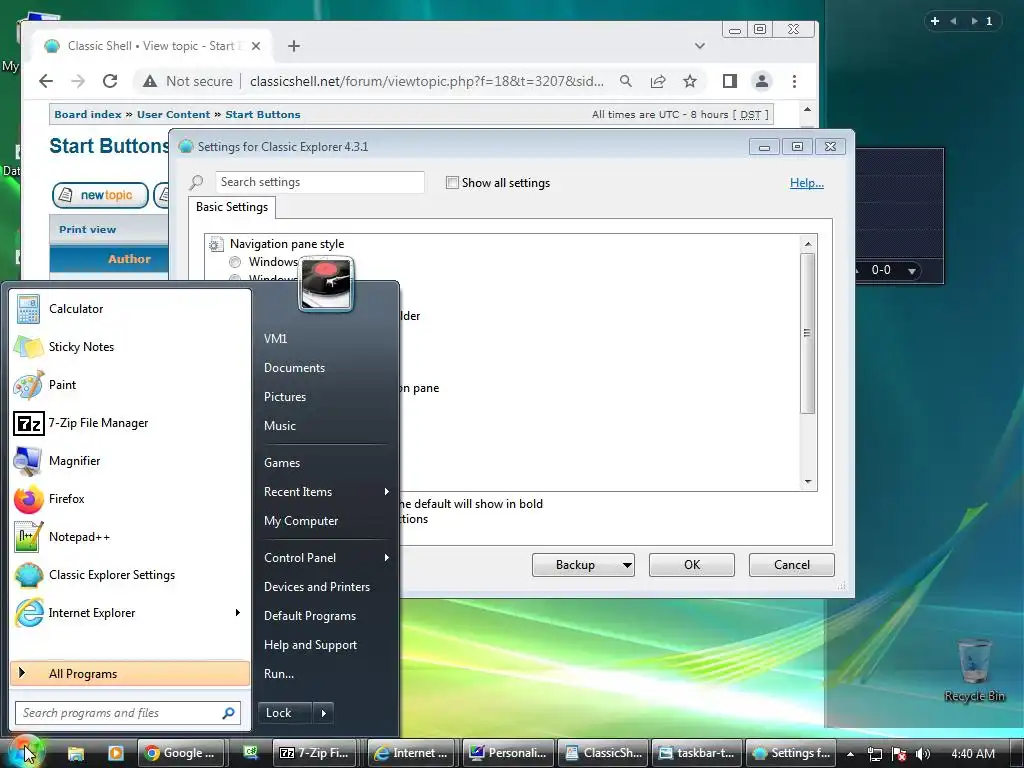Click Search programs and files box
1024x768 pixels.
128,713
